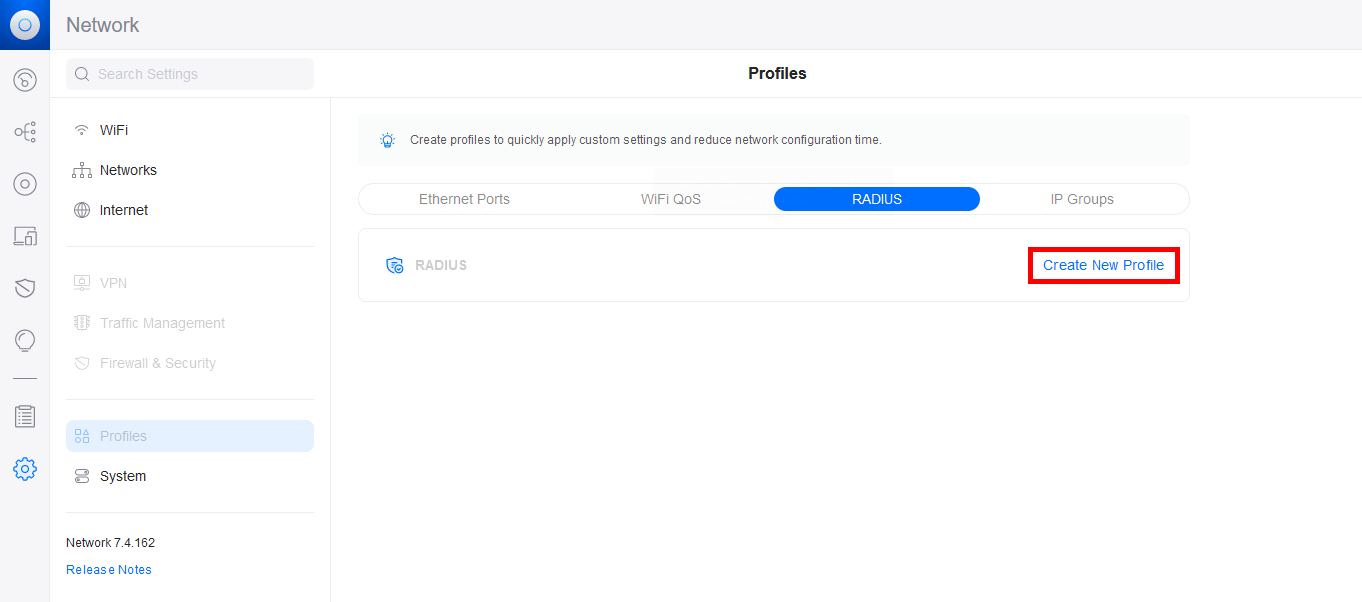The image size is (1362, 602).
Task: Create a new RADIUS profile
Action: 1103,264
